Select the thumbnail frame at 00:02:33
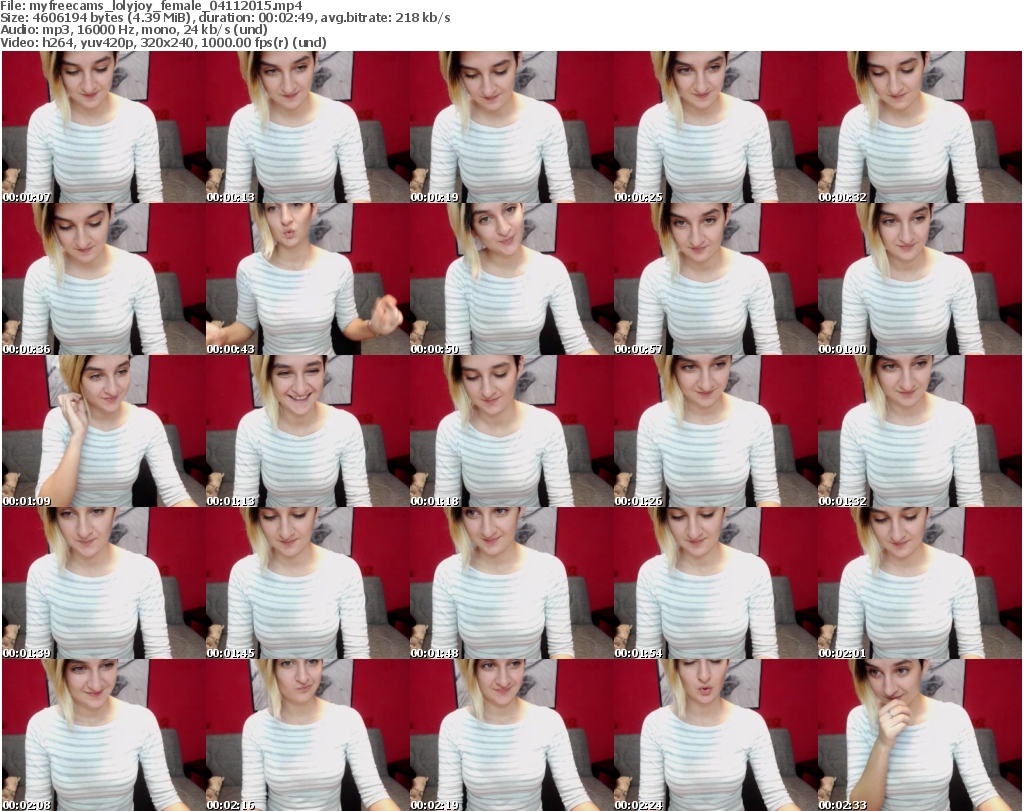The height and width of the screenshot is (811, 1024). 920,735
